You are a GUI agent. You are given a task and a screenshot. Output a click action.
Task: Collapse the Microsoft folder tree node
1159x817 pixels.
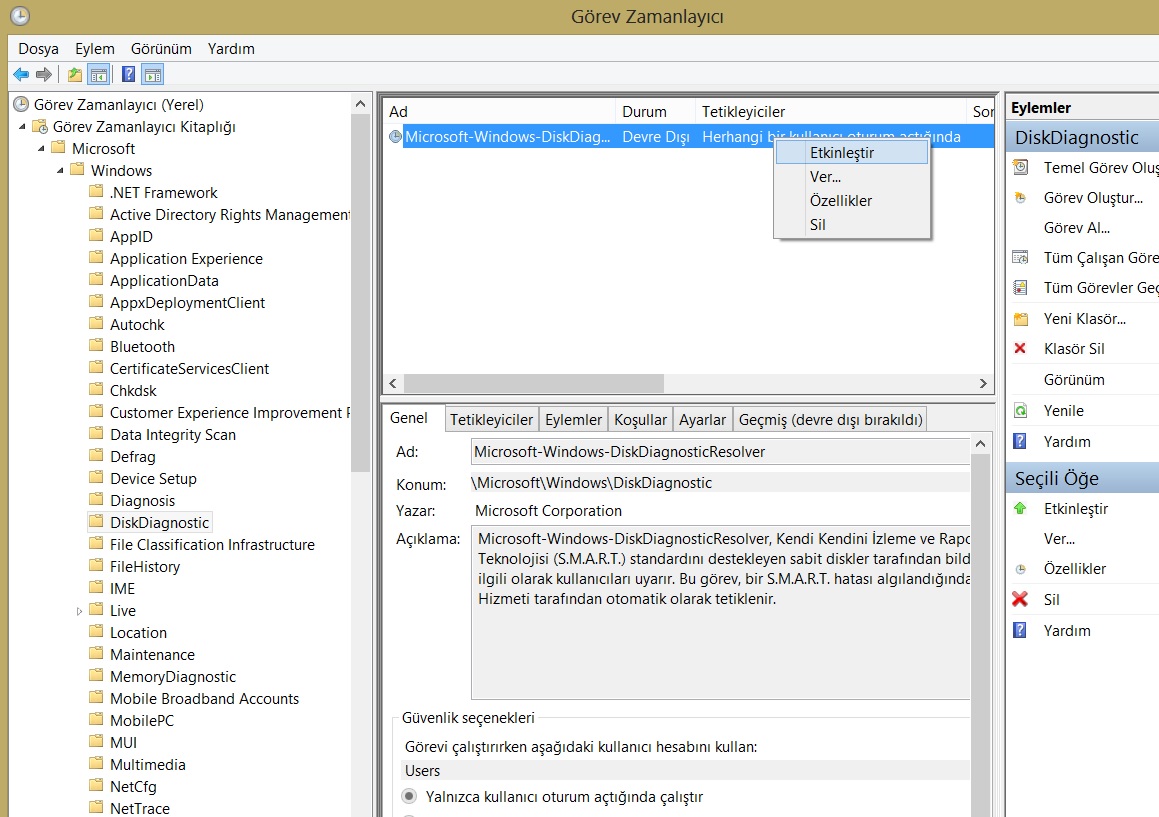pos(42,149)
